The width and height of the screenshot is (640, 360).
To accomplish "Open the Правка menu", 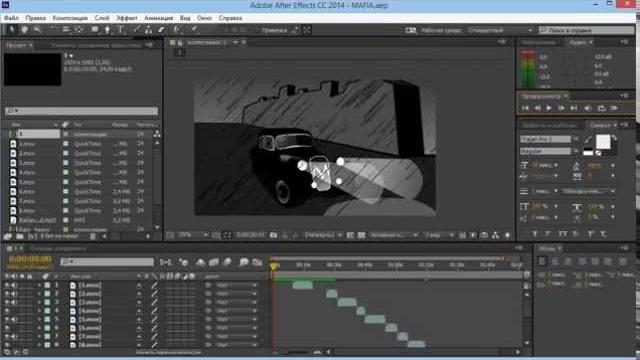I will (36, 18).
